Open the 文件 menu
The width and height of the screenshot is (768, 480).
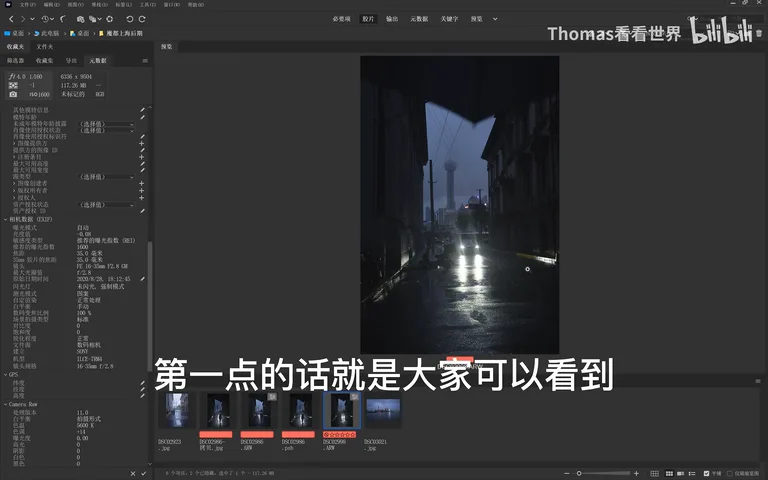27,4
